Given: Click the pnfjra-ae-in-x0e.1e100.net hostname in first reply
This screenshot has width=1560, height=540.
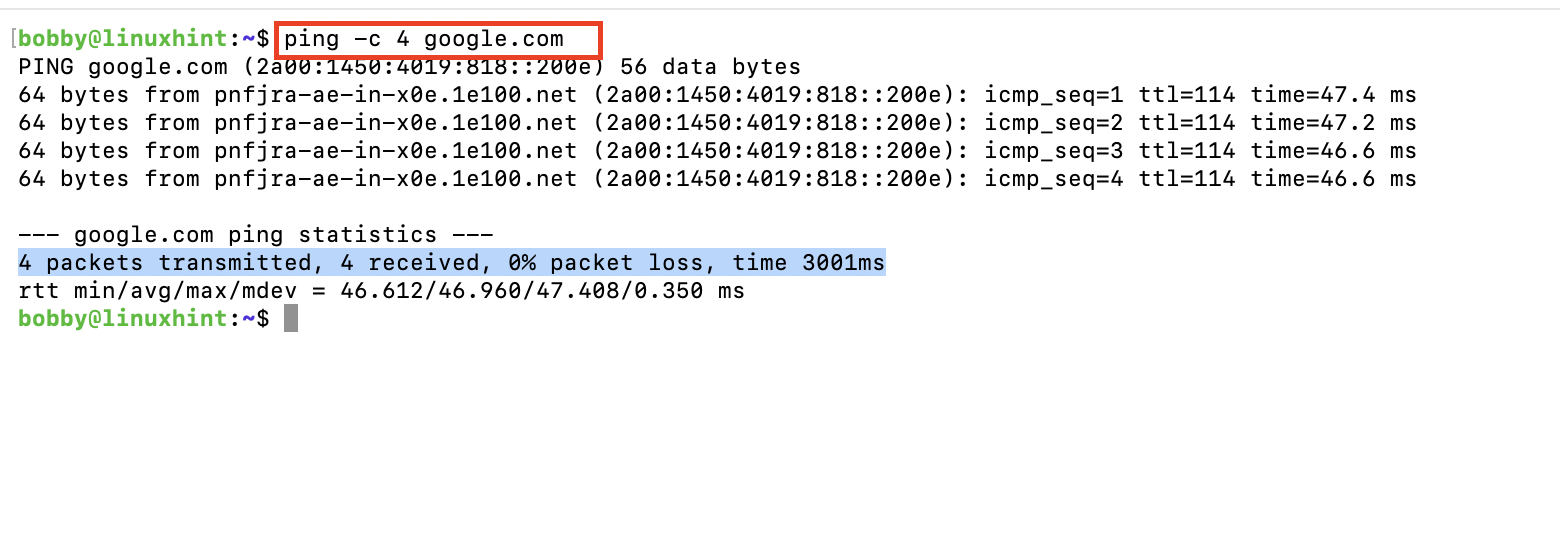Looking at the screenshot, I should coord(396,96).
